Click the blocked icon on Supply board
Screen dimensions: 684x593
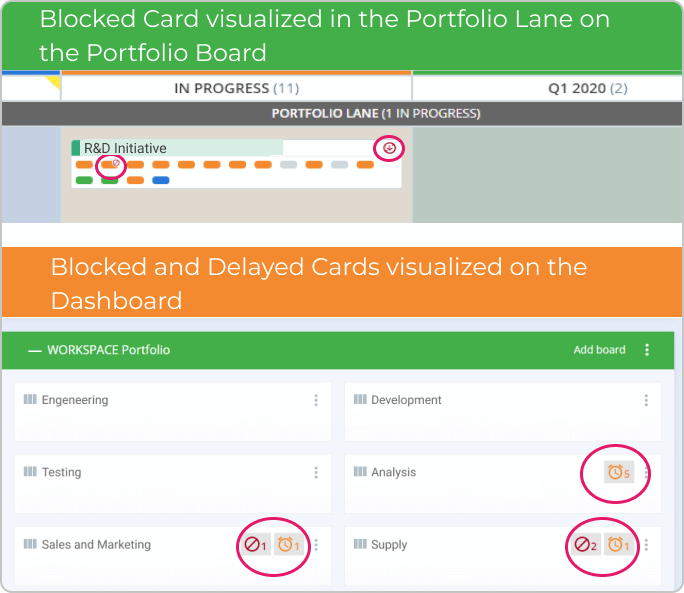coord(585,545)
